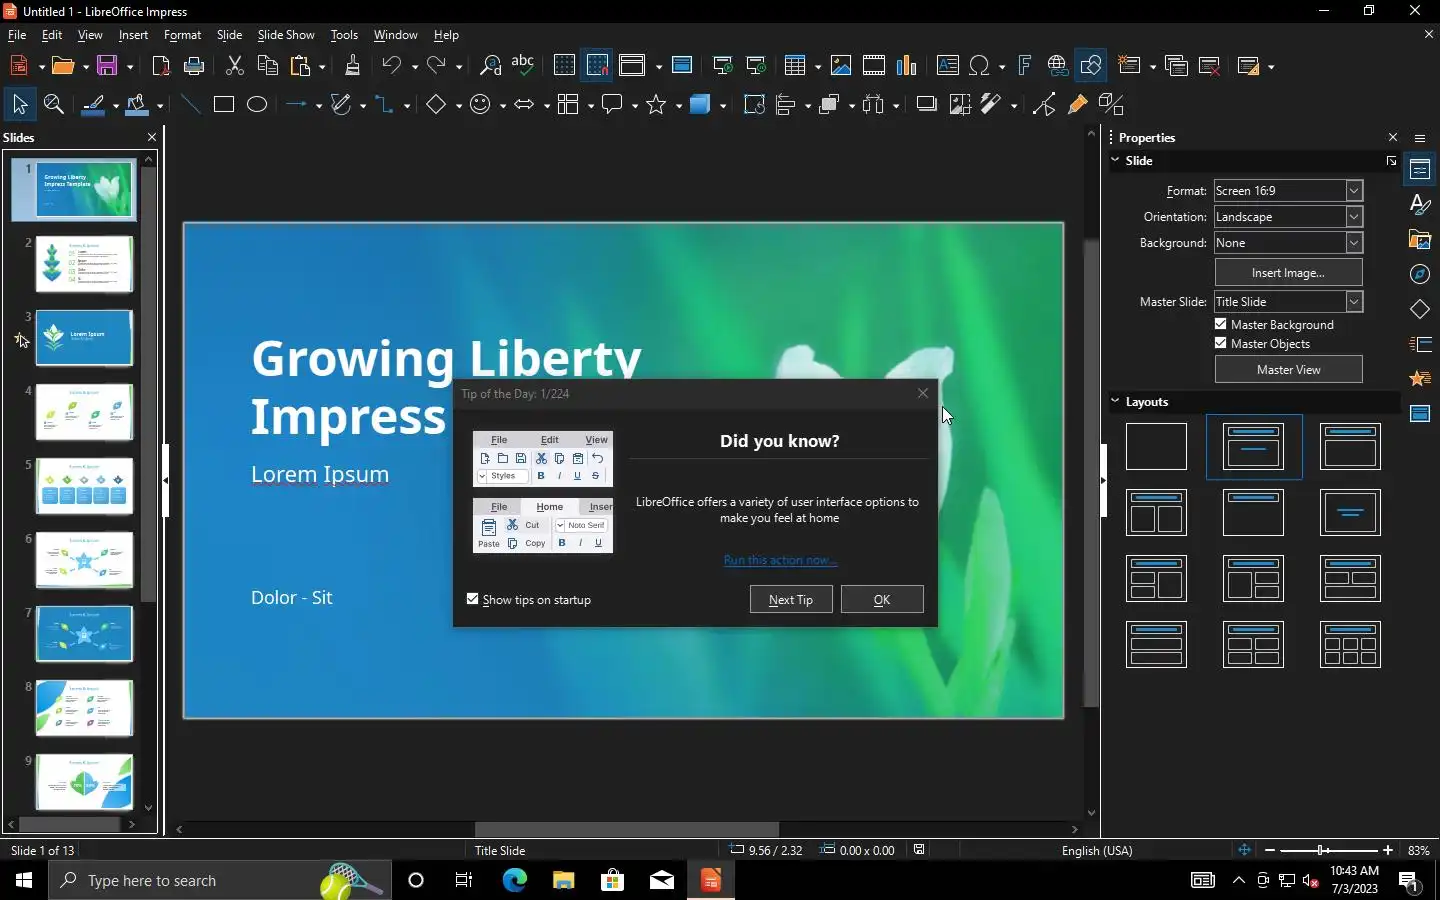The image size is (1440, 900).
Task: Click the Save document icon
Action: click(108, 66)
